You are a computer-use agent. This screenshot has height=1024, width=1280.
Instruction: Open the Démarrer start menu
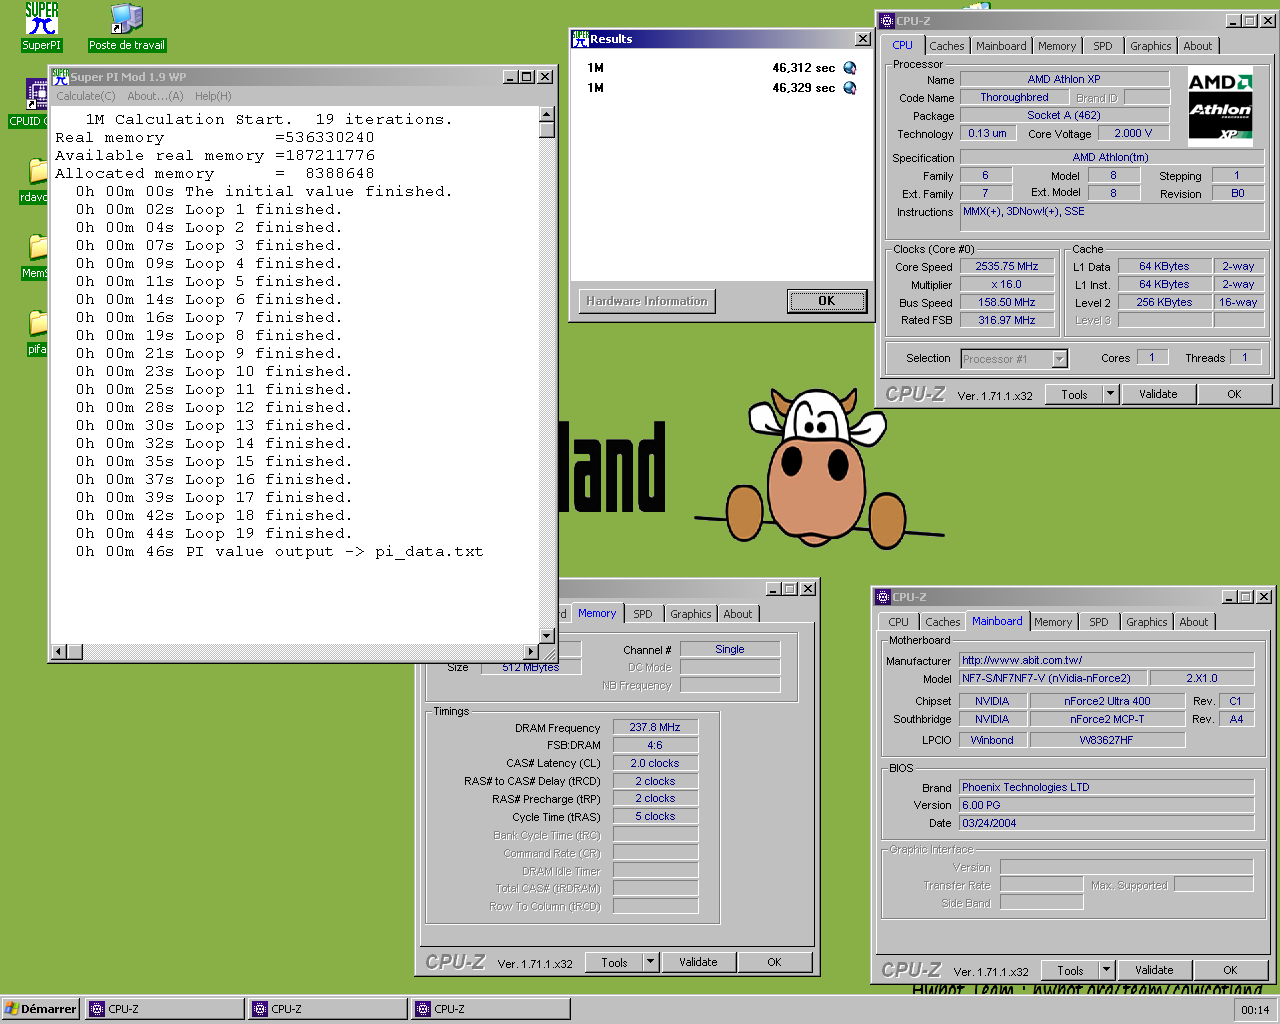pos(41,1009)
